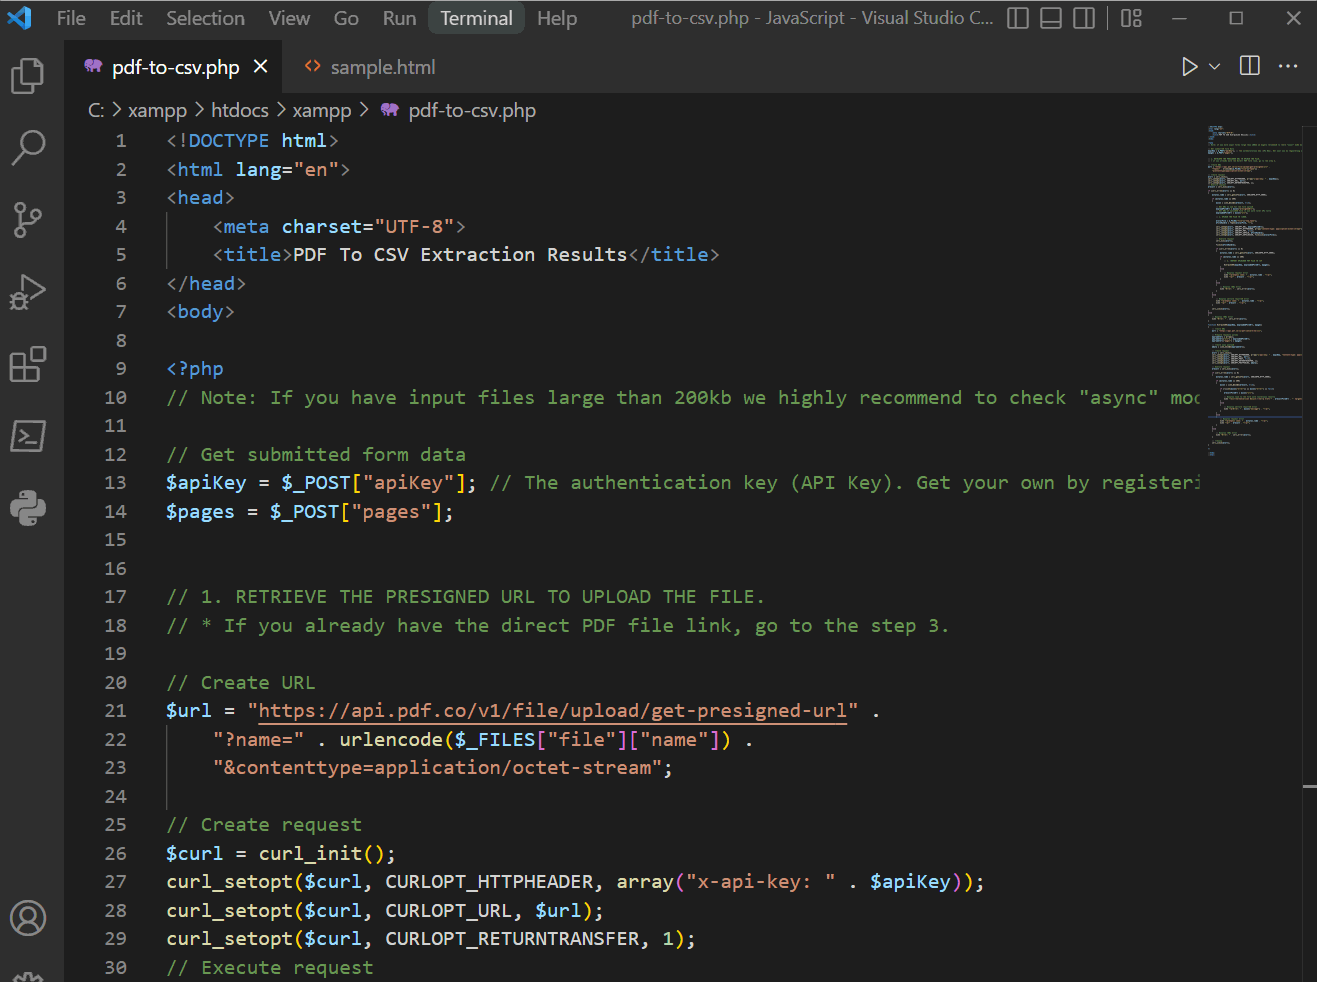The image size is (1317, 982).
Task: Click the minimap code overview
Action: click(1254, 290)
